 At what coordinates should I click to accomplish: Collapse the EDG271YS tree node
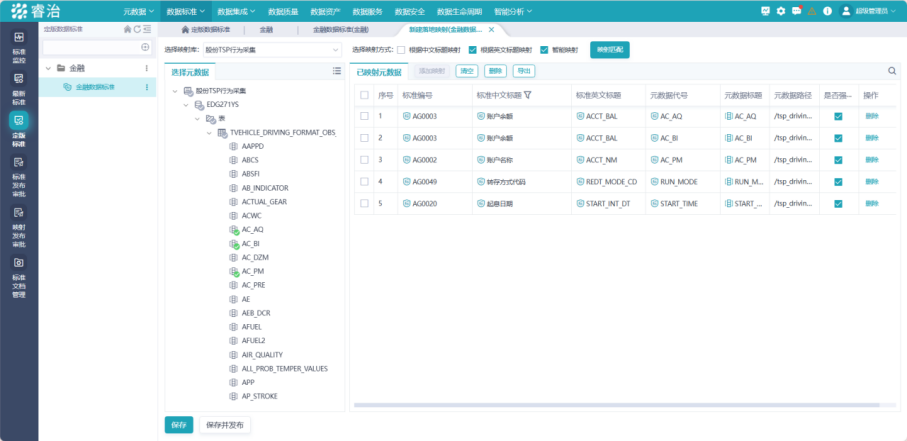(187, 104)
